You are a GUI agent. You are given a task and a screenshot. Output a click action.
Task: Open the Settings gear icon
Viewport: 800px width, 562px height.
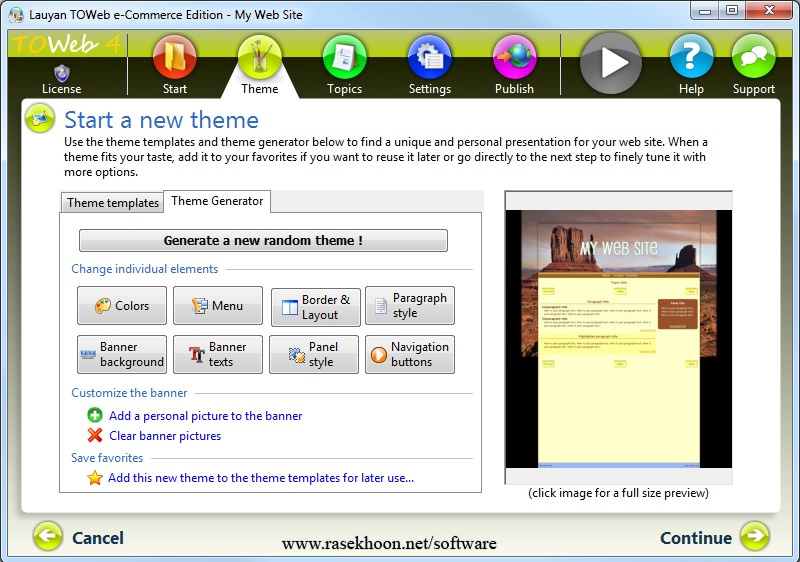430,57
